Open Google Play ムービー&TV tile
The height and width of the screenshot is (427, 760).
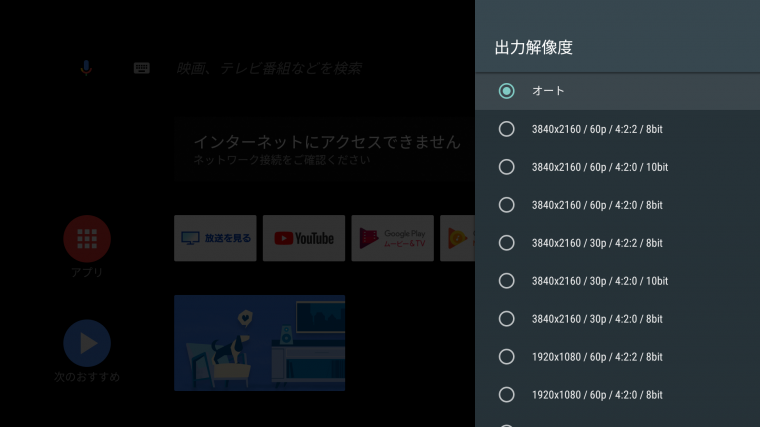pyautogui.click(x=393, y=238)
